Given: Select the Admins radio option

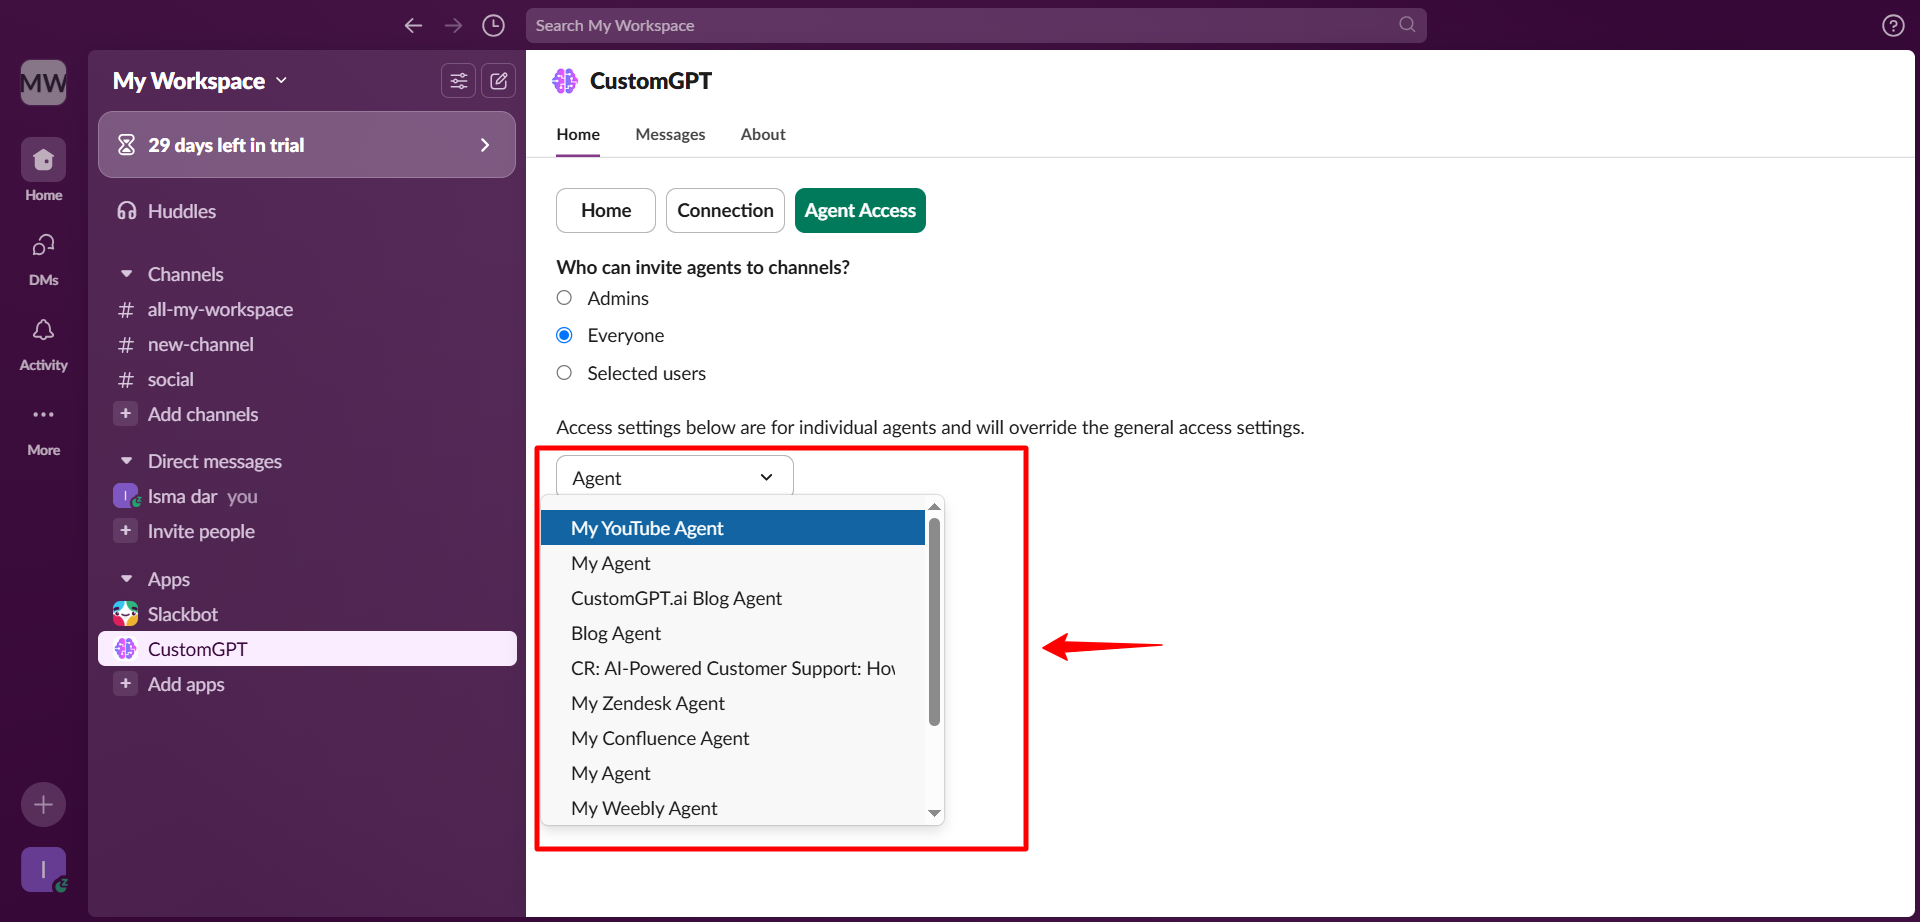Looking at the screenshot, I should 564,298.
